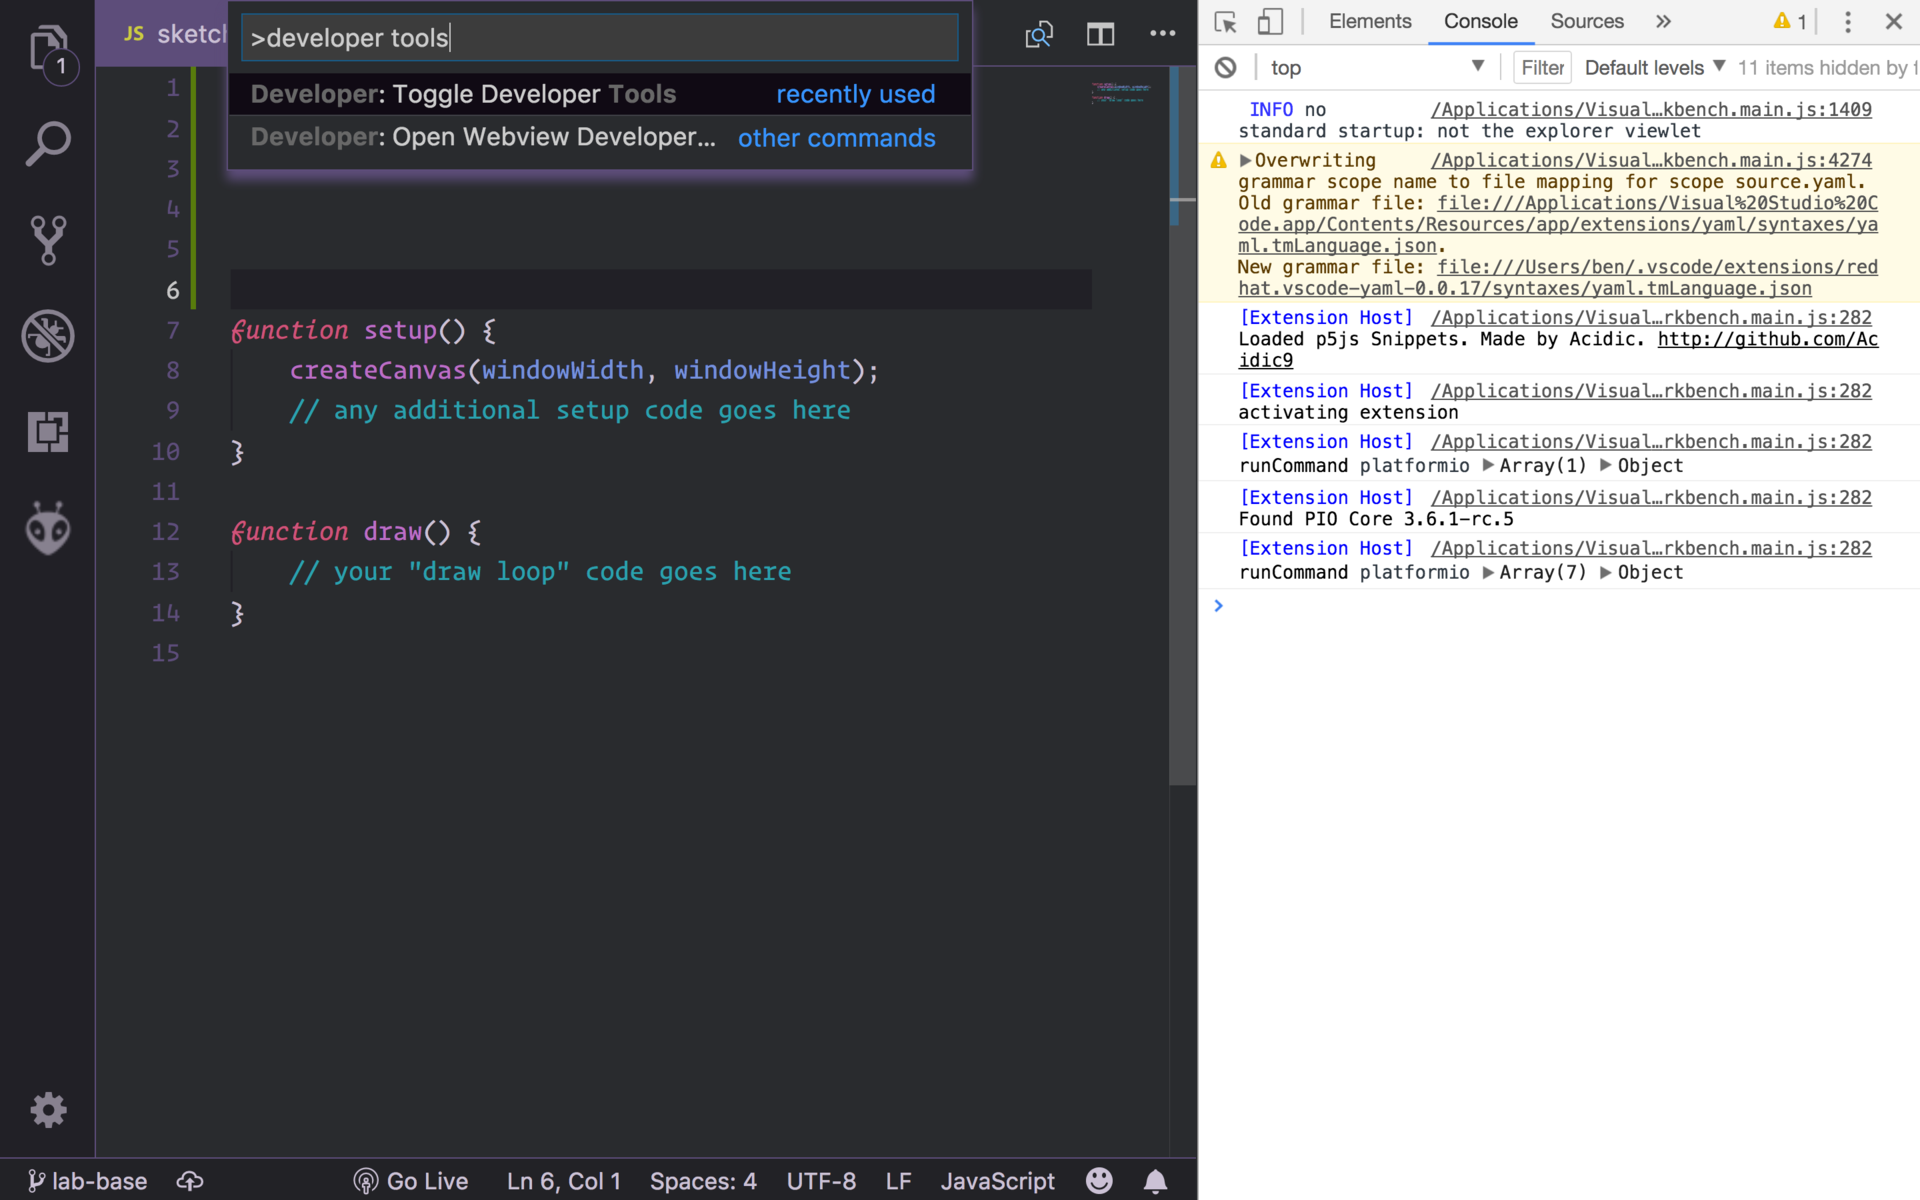
Task: Click the command palette input field
Action: pos(600,38)
